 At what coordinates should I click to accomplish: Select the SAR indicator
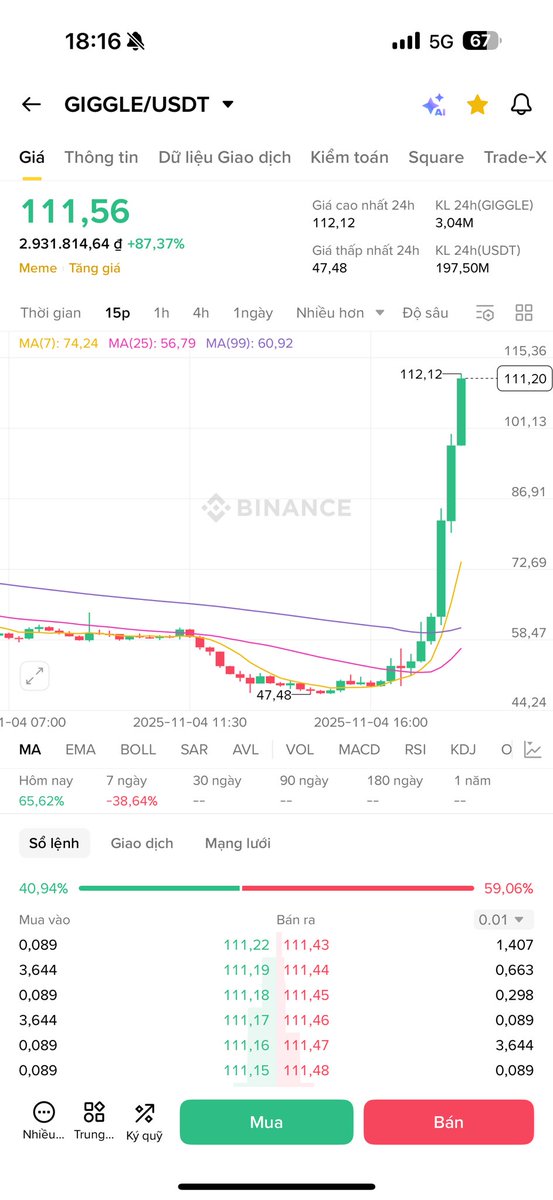coord(194,749)
